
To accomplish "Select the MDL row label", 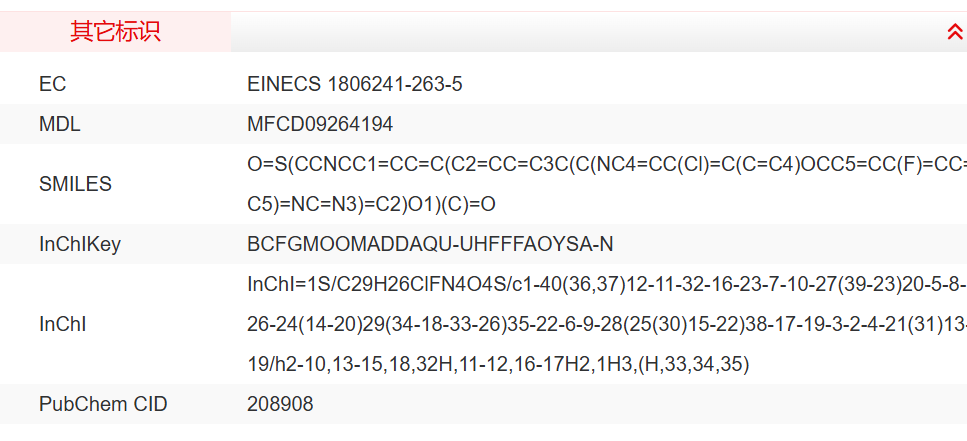I will (x=60, y=124).
